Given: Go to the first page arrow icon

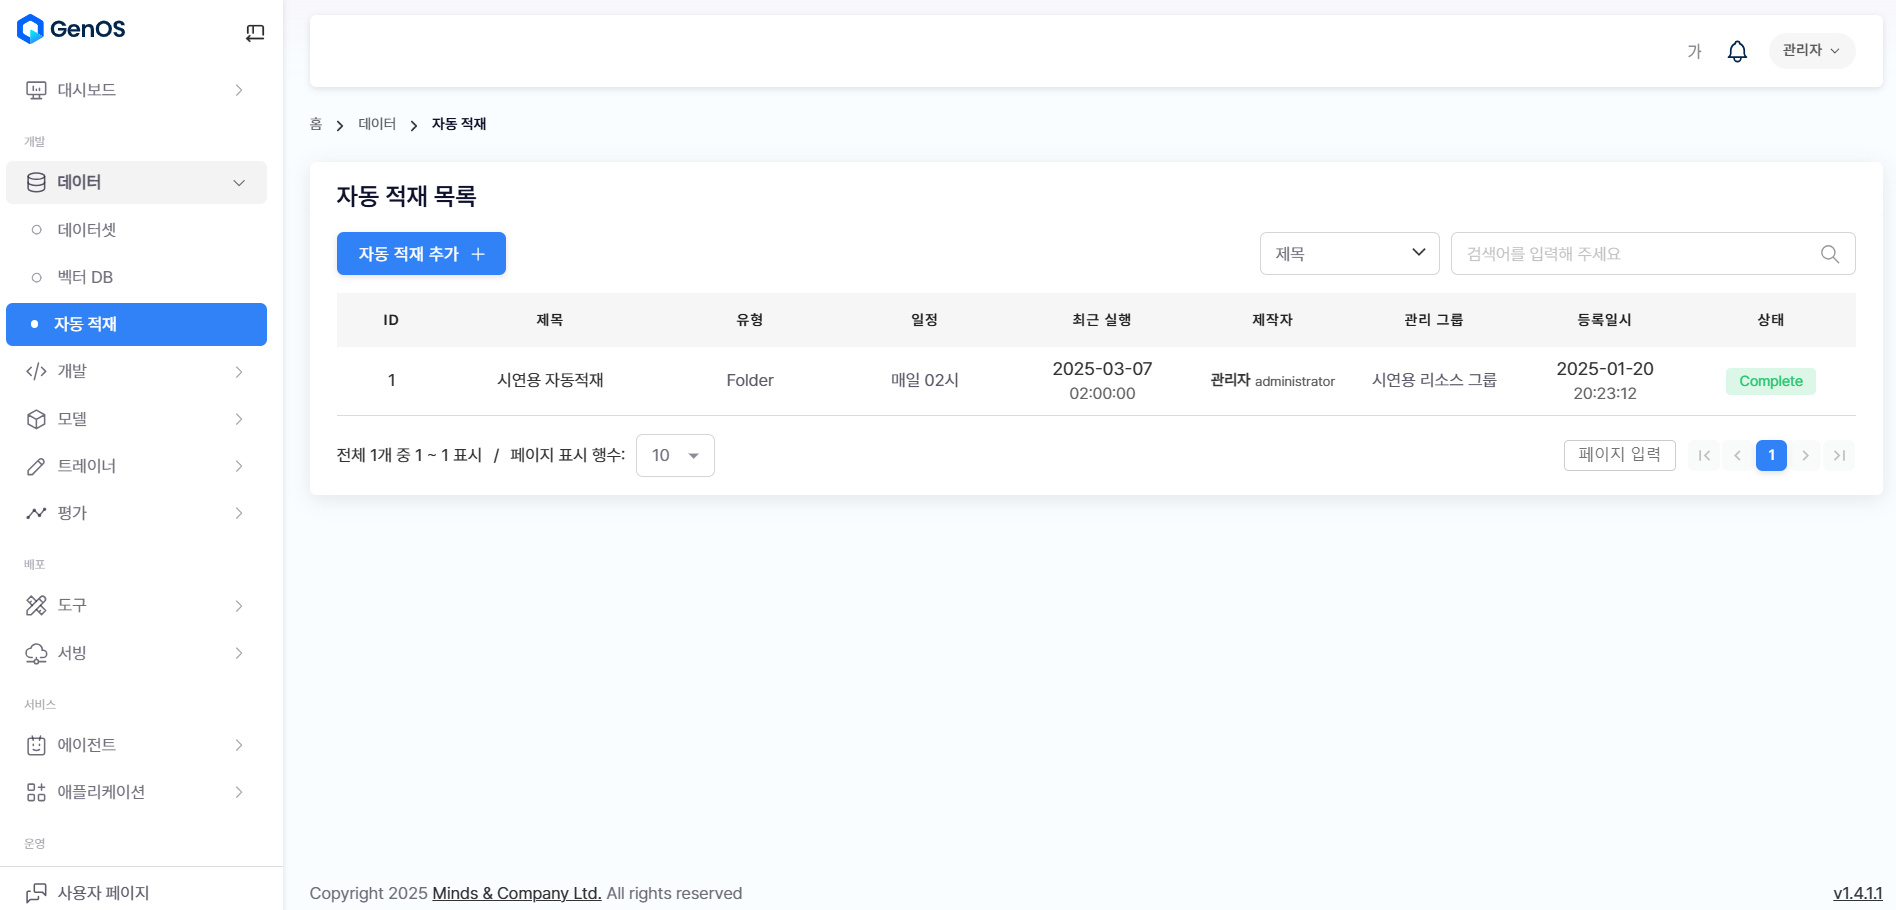Looking at the screenshot, I should click(x=1704, y=456).
